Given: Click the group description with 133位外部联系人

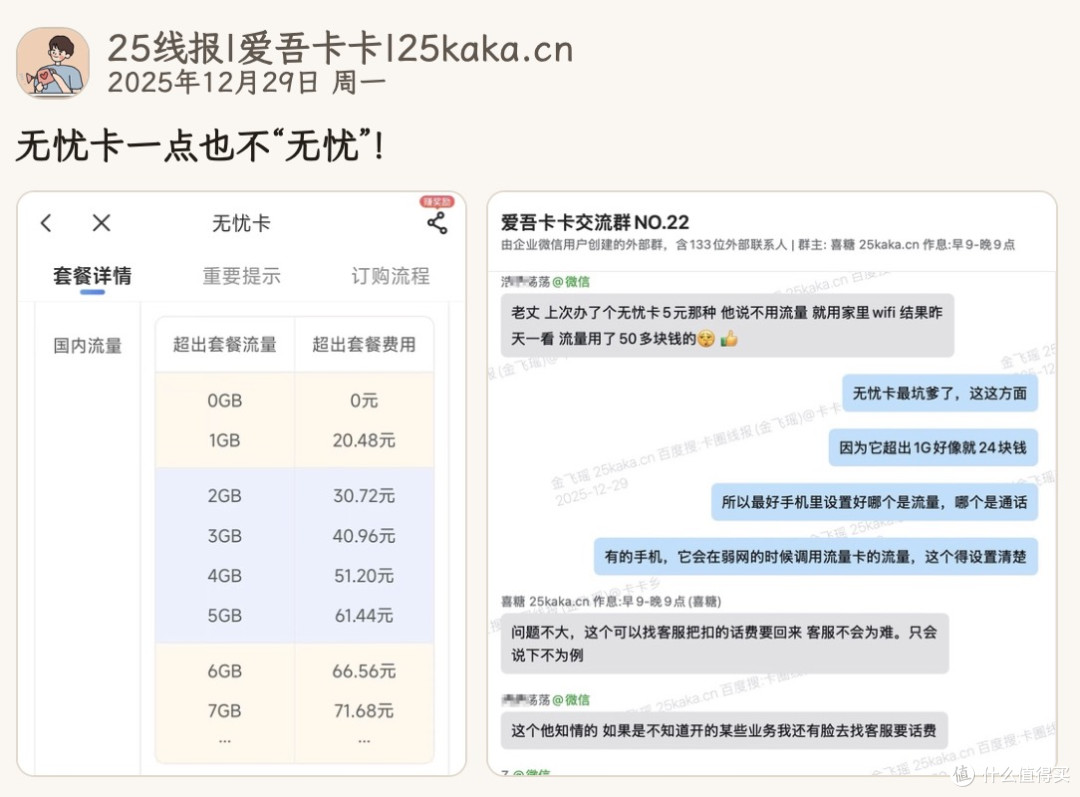Looking at the screenshot, I should click(x=758, y=245).
